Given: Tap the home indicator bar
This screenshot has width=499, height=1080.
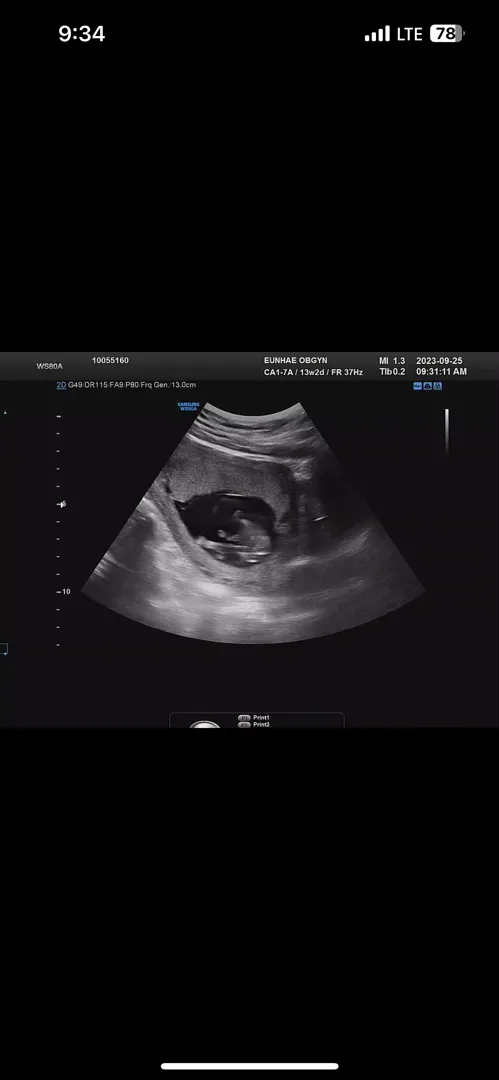Looking at the screenshot, I should (x=250, y=1066).
